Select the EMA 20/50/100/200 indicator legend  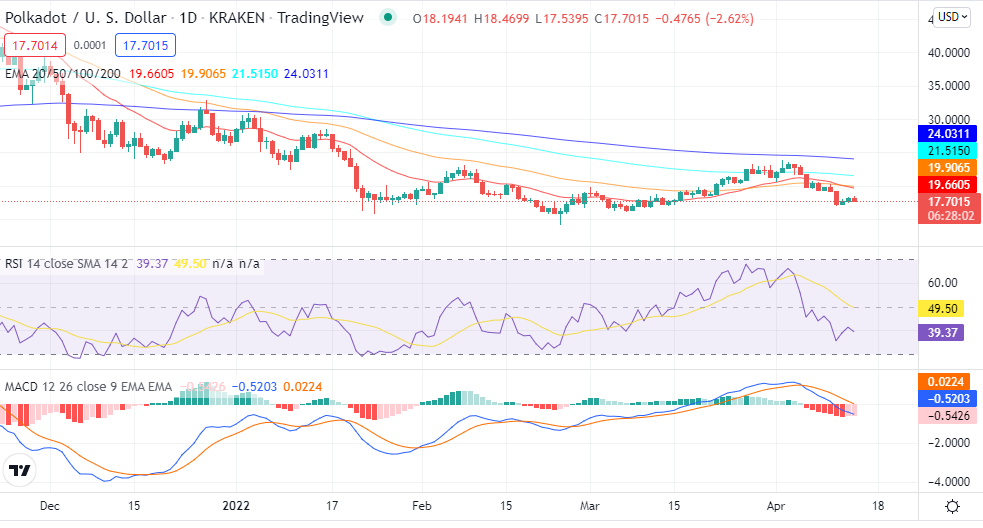coord(63,73)
